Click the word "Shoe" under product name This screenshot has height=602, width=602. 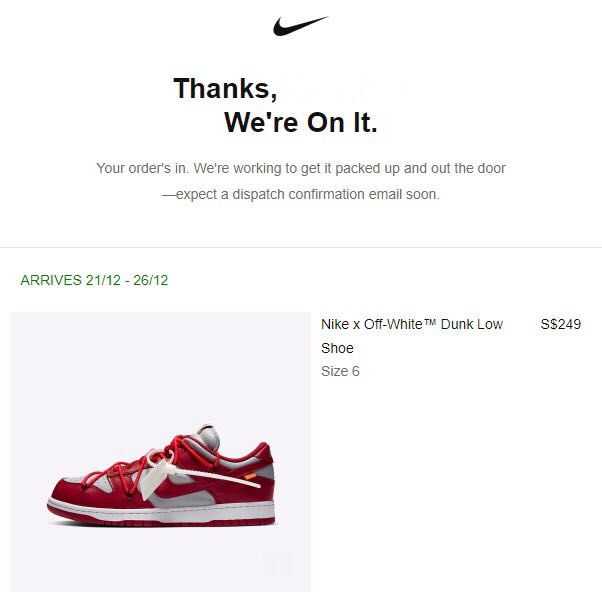337,348
